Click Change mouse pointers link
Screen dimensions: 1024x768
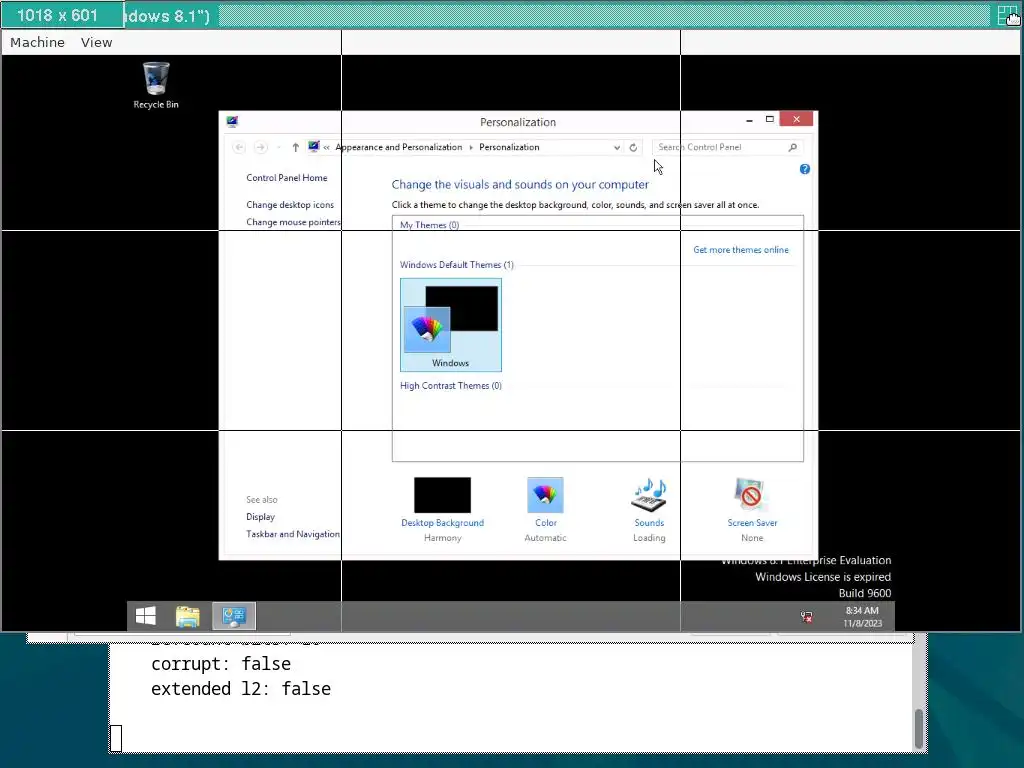coord(293,222)
